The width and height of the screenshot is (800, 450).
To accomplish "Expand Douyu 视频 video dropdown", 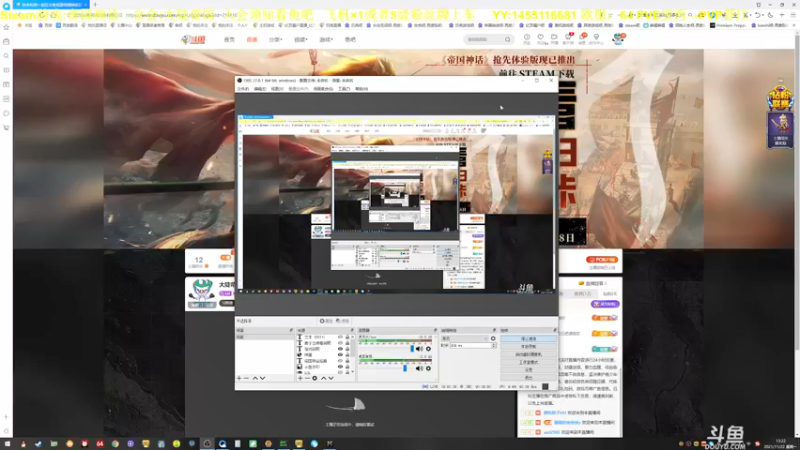I will [301, 39].
